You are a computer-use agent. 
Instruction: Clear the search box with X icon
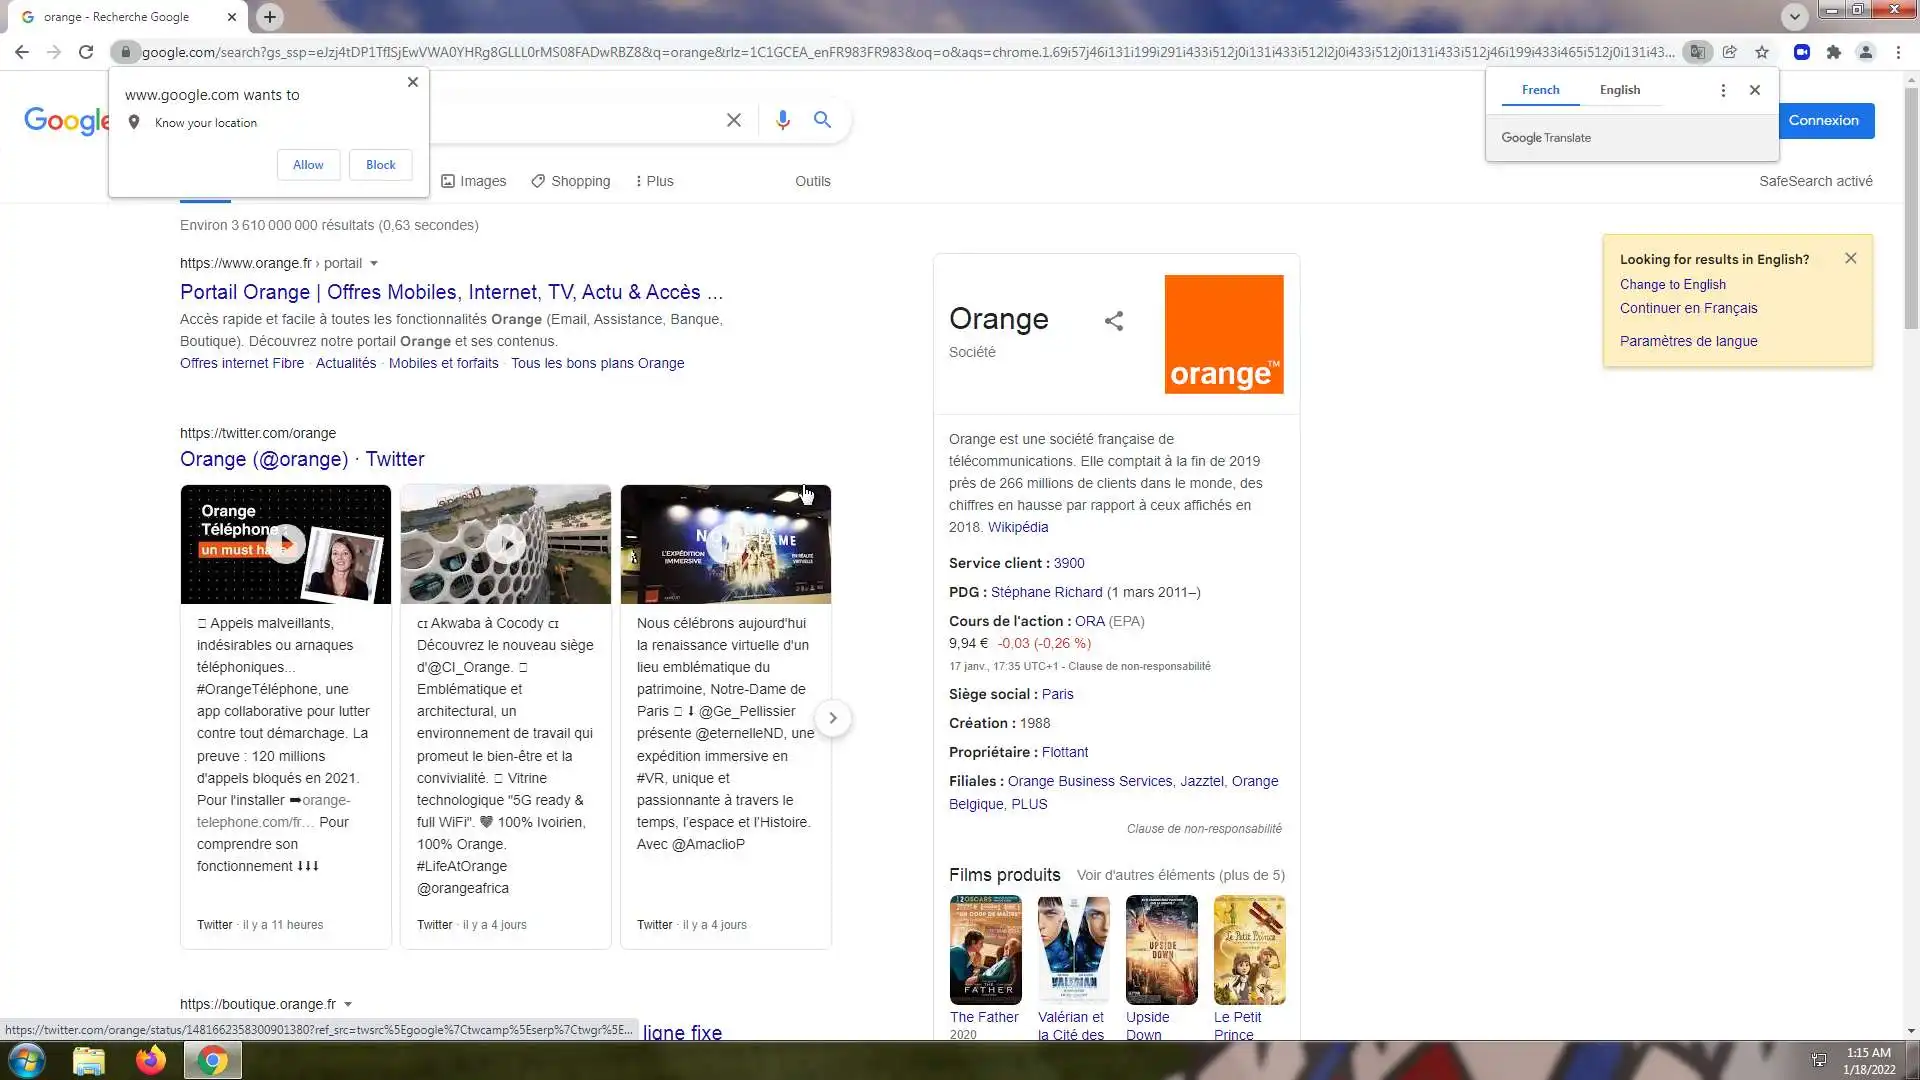click(733, 120)
